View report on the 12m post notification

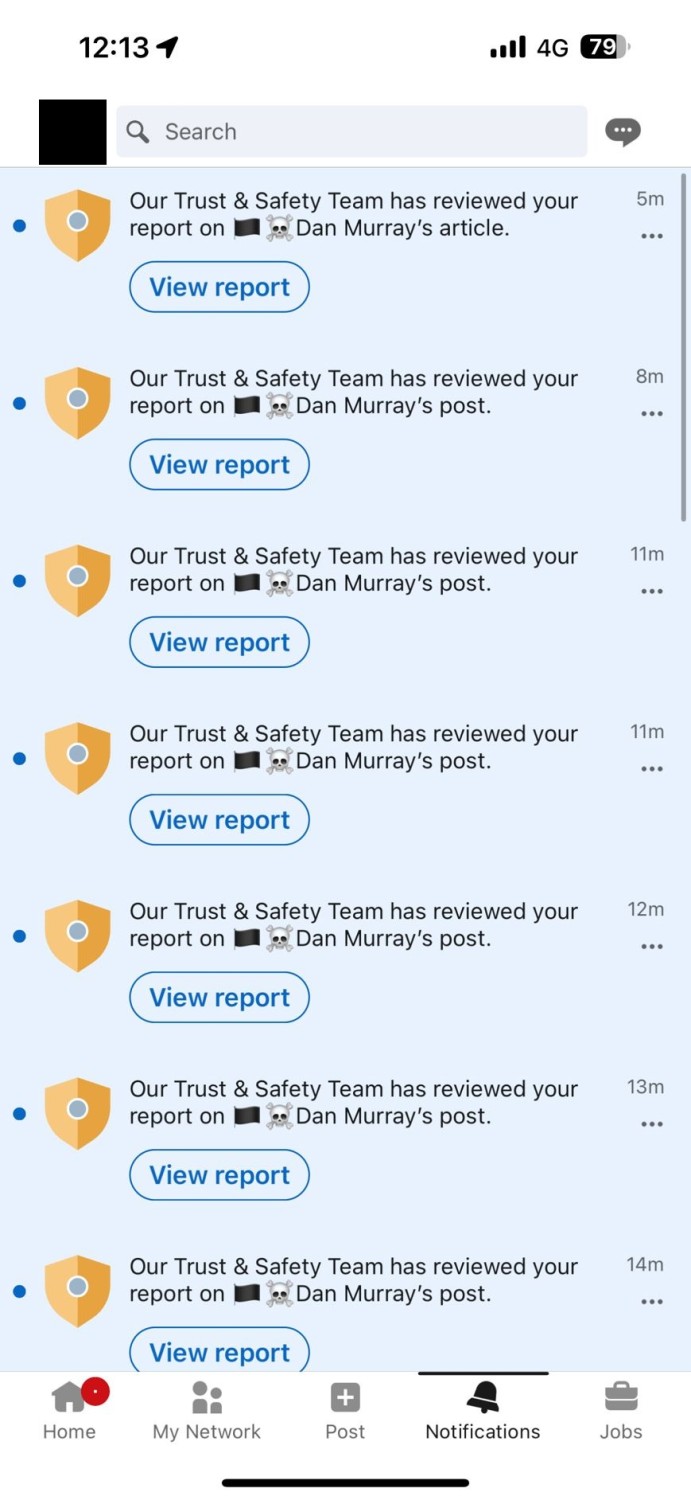(219, 997)
